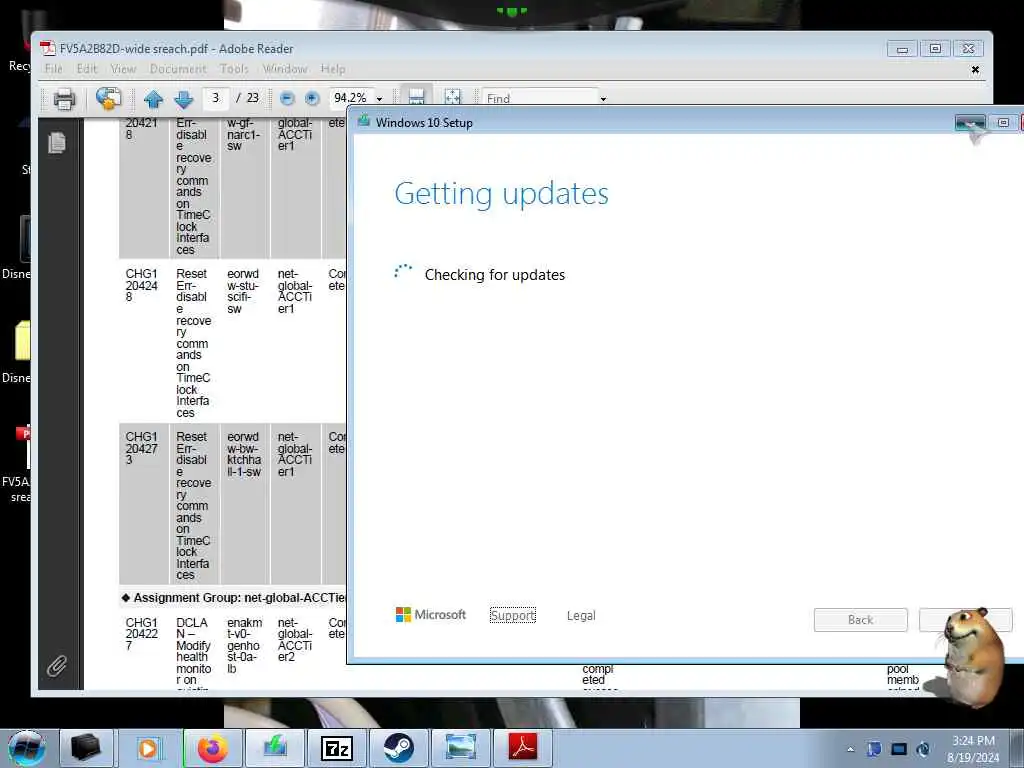Click the network icon in system tray

click(x=874, y=749)
